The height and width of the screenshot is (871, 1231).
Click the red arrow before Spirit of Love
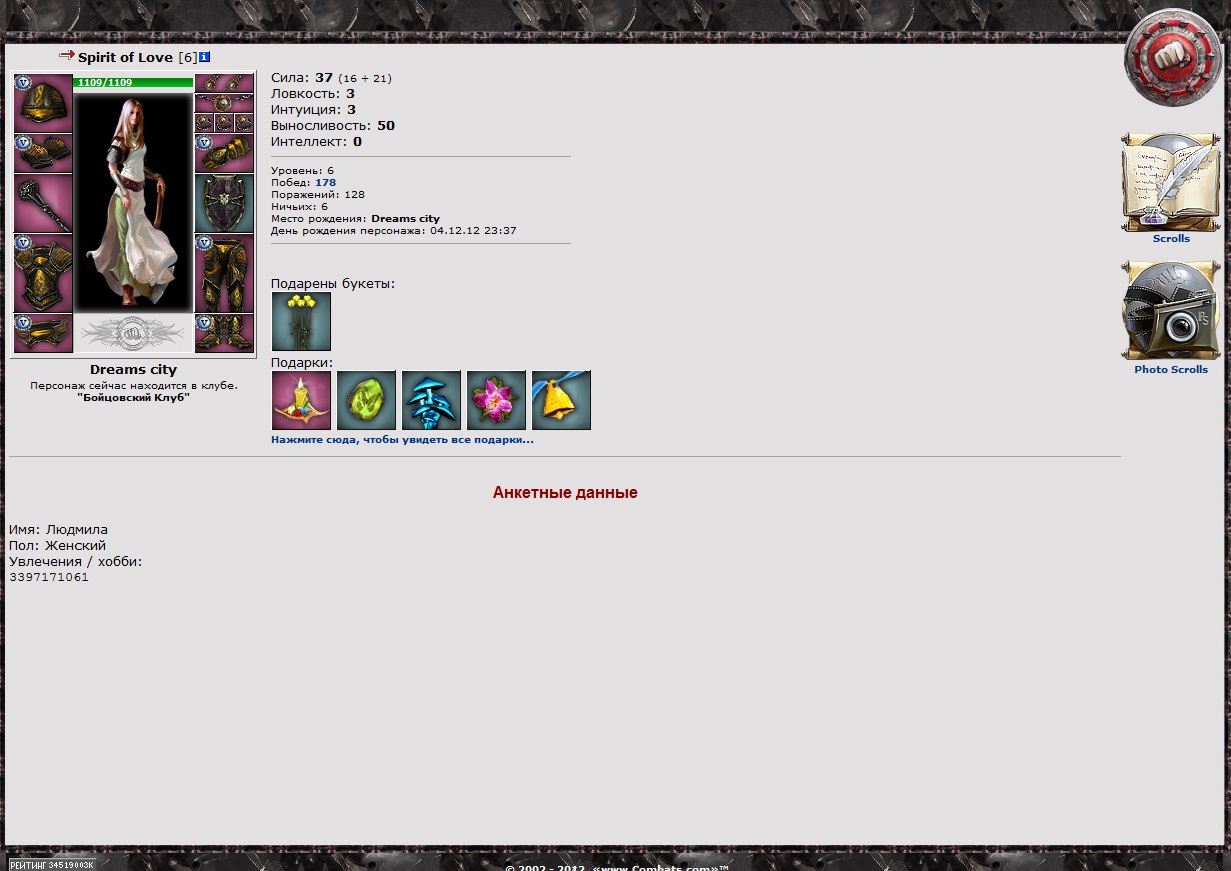tap(67, 56)
